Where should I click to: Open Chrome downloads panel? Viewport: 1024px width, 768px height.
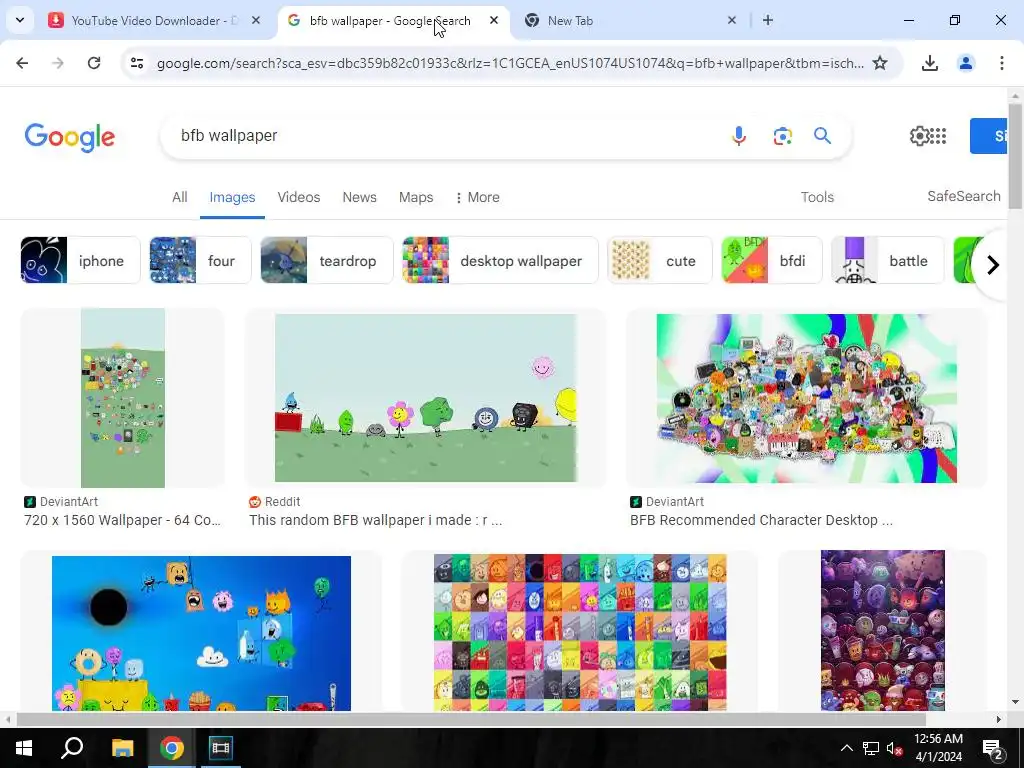click(929, 63)
